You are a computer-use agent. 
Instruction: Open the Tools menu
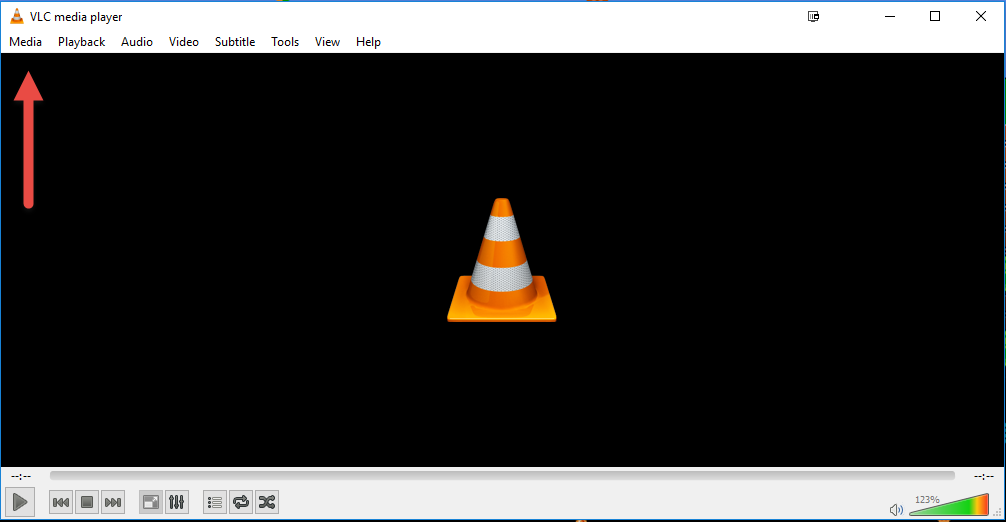[285, 42]
